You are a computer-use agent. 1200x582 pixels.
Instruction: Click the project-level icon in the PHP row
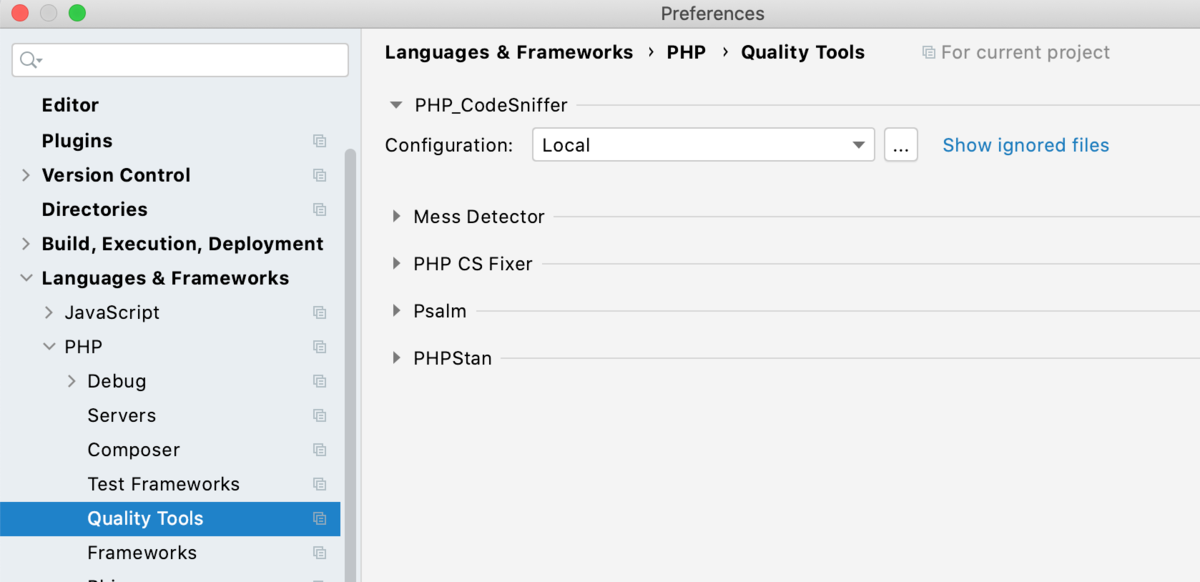pos(320,347)
